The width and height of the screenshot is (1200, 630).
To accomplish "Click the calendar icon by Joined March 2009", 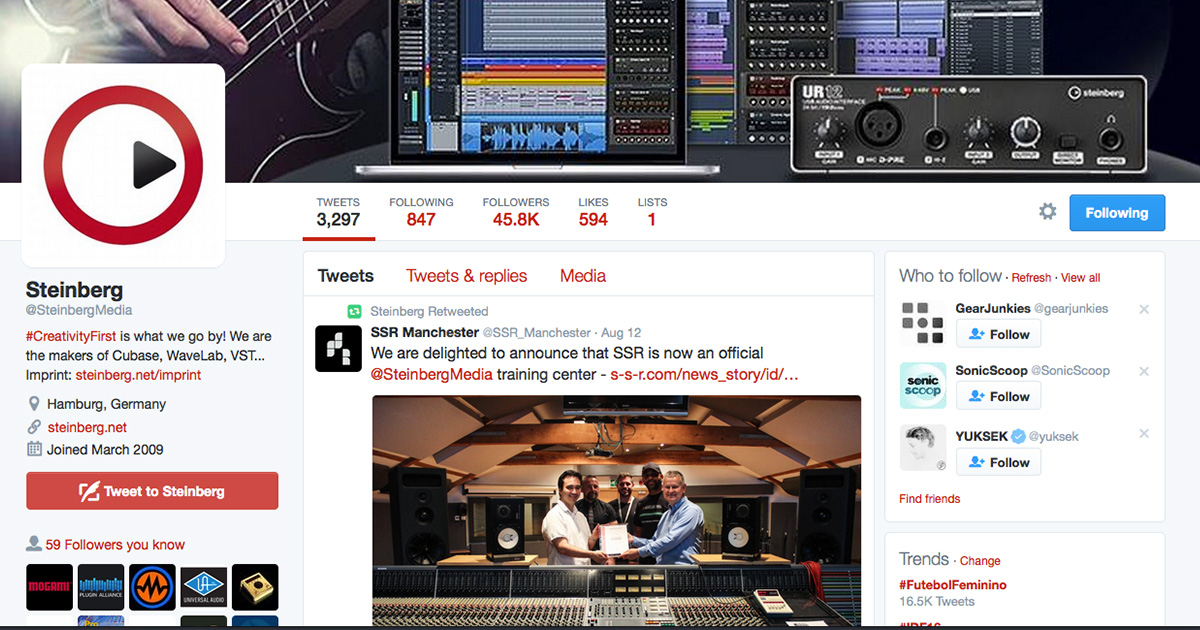I will (x=34, y=449).
